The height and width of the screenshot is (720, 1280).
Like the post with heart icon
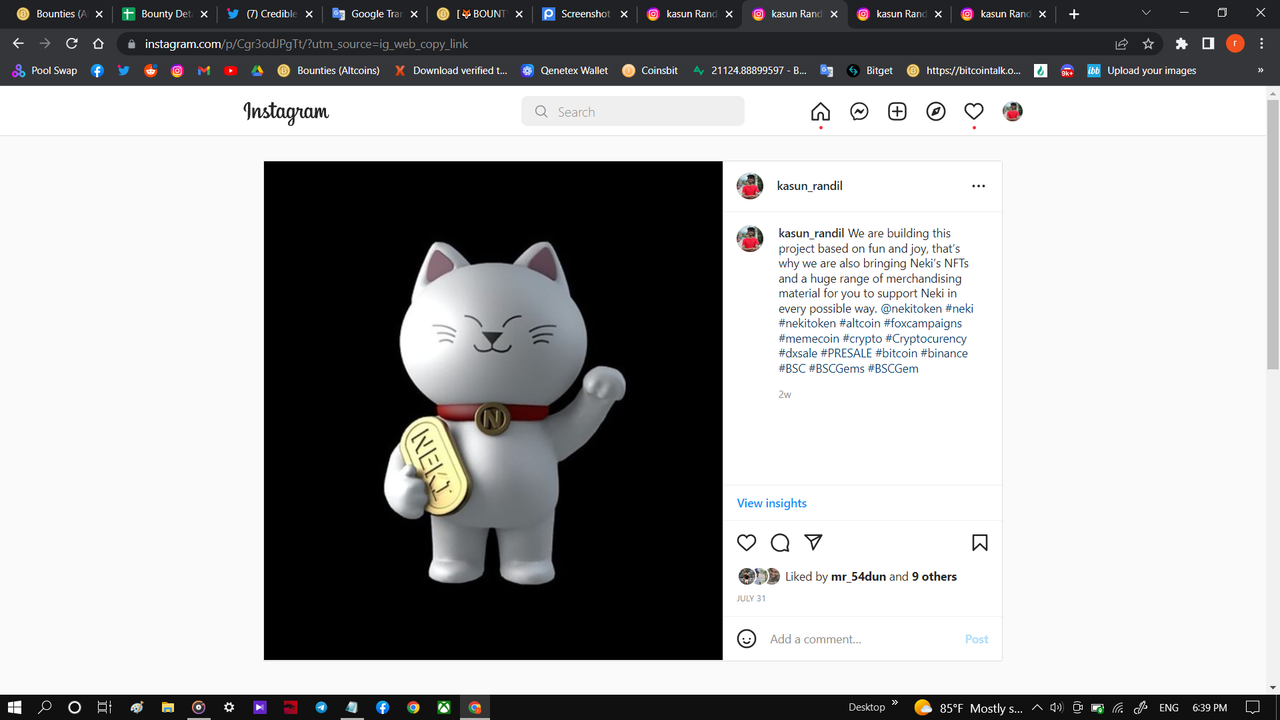point(747,542)
